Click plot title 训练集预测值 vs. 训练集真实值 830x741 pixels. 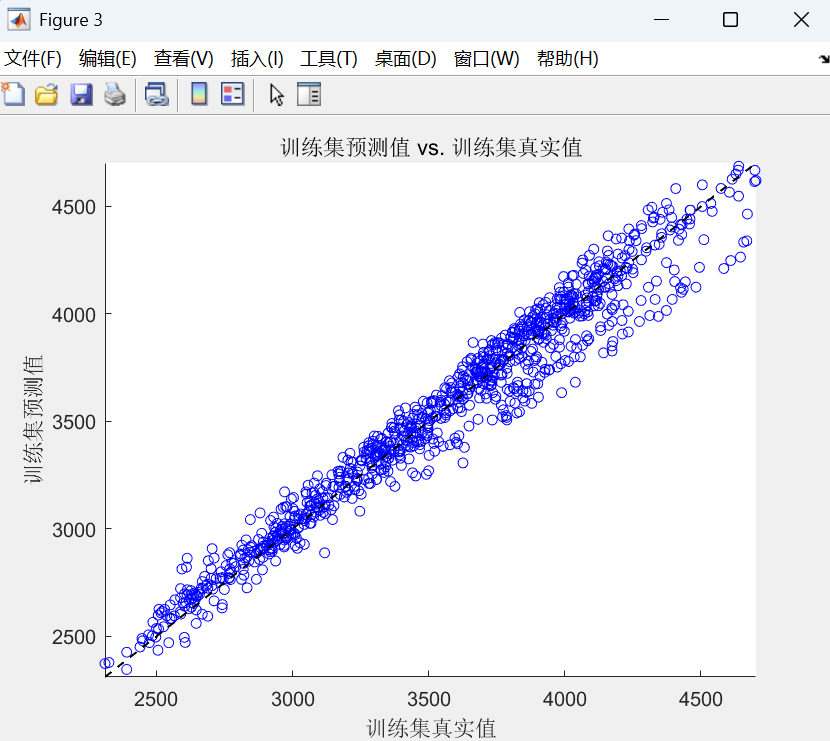[x=431, y=148]
